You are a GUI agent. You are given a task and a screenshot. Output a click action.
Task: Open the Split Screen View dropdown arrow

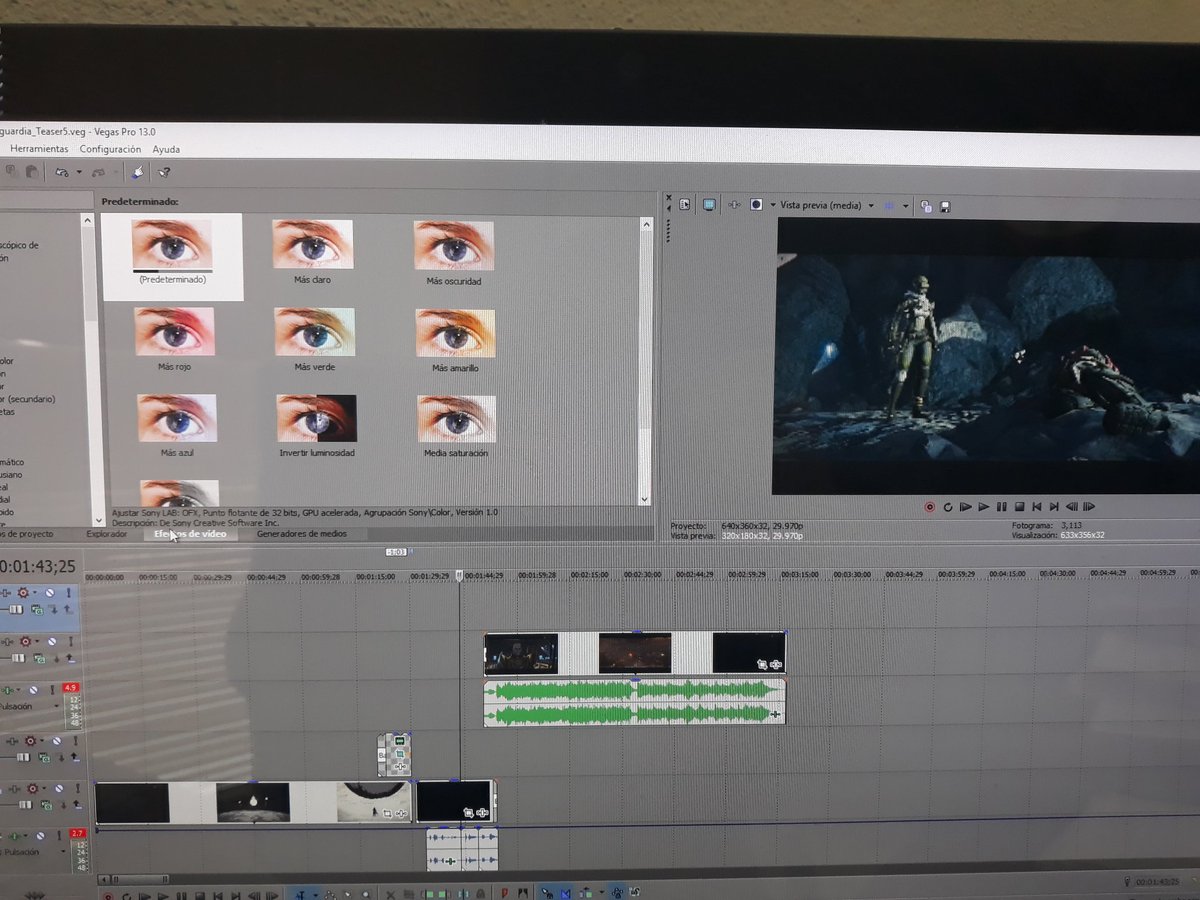coord(772,205)
